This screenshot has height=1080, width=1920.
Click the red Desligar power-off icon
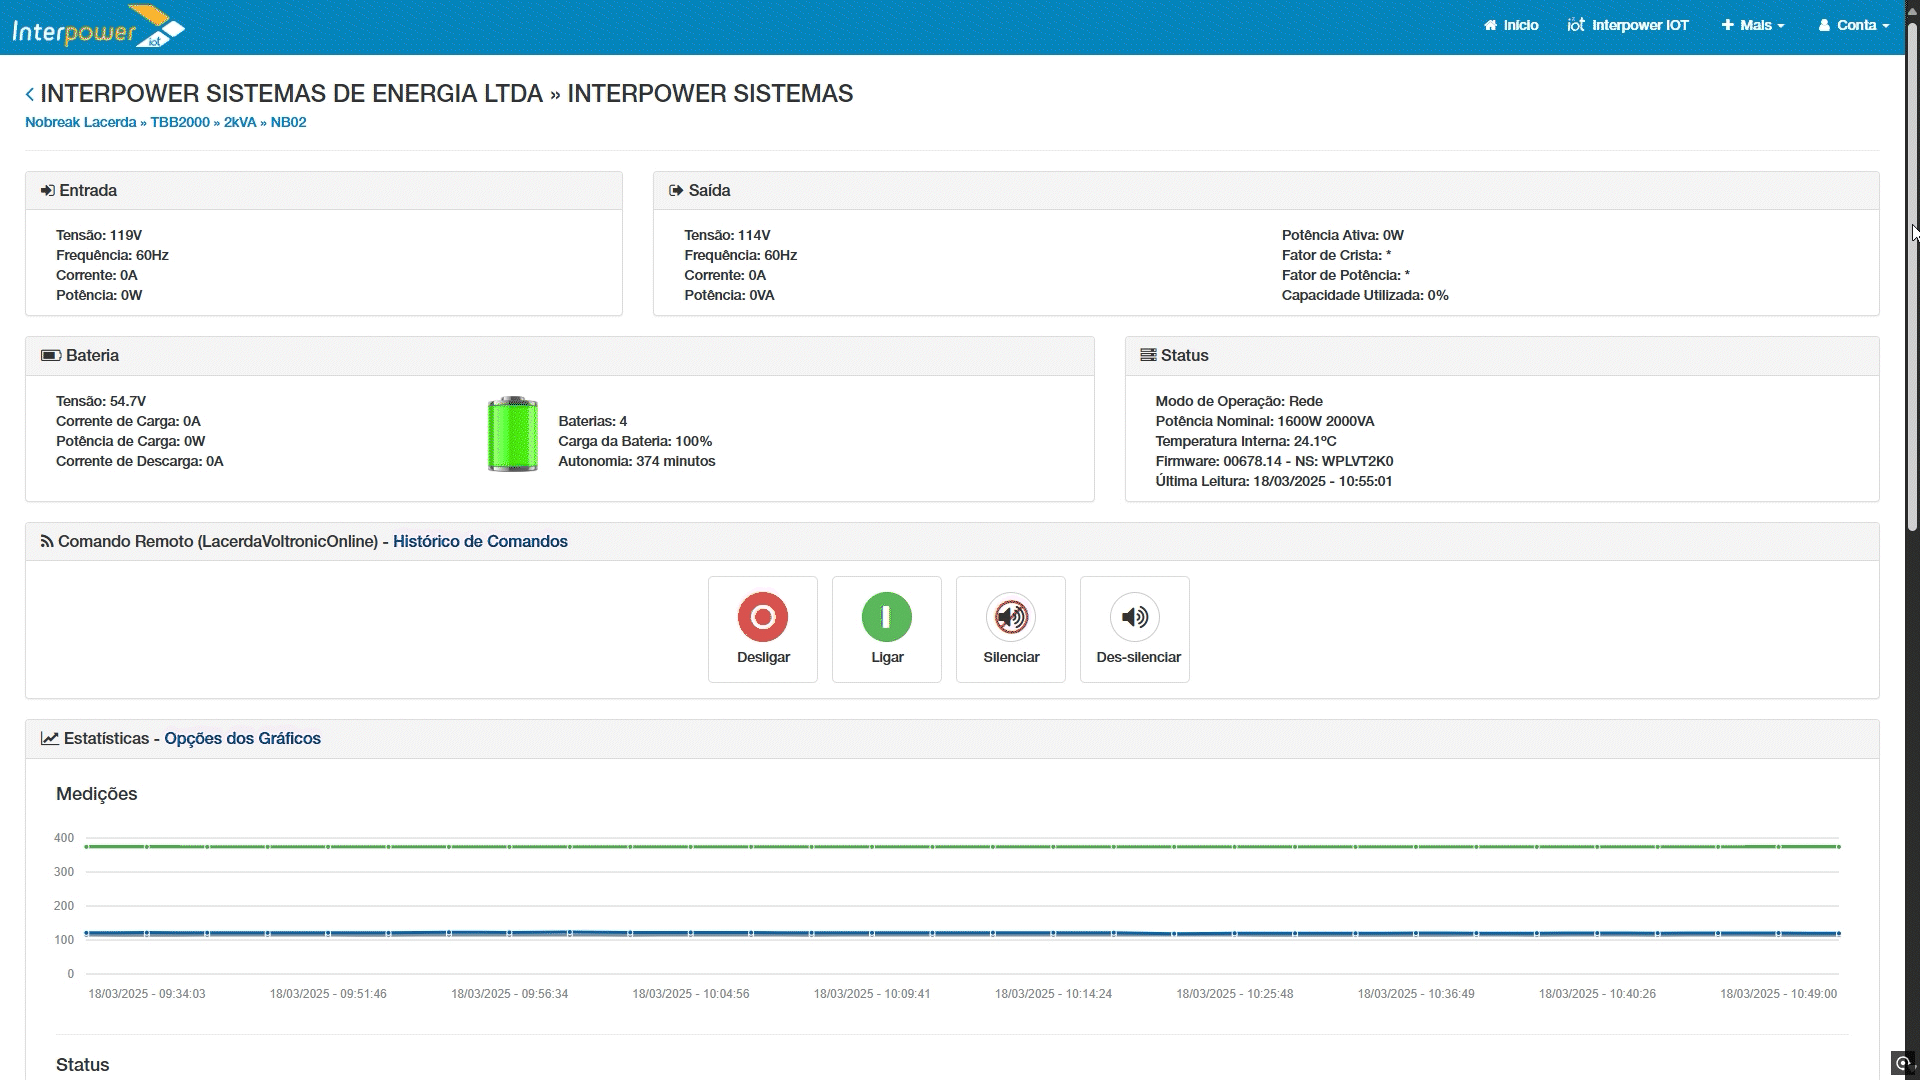tap(763, 617)
